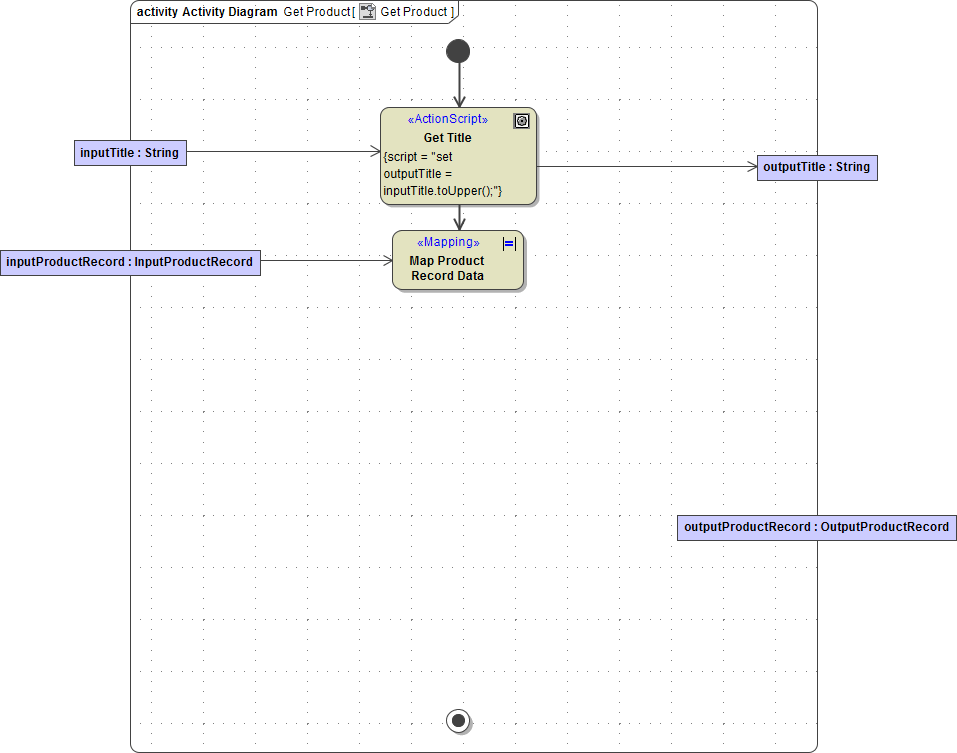This screenshot has height=753, width=957.
Task: Click the diagram frame border
Action: (131, 400)
